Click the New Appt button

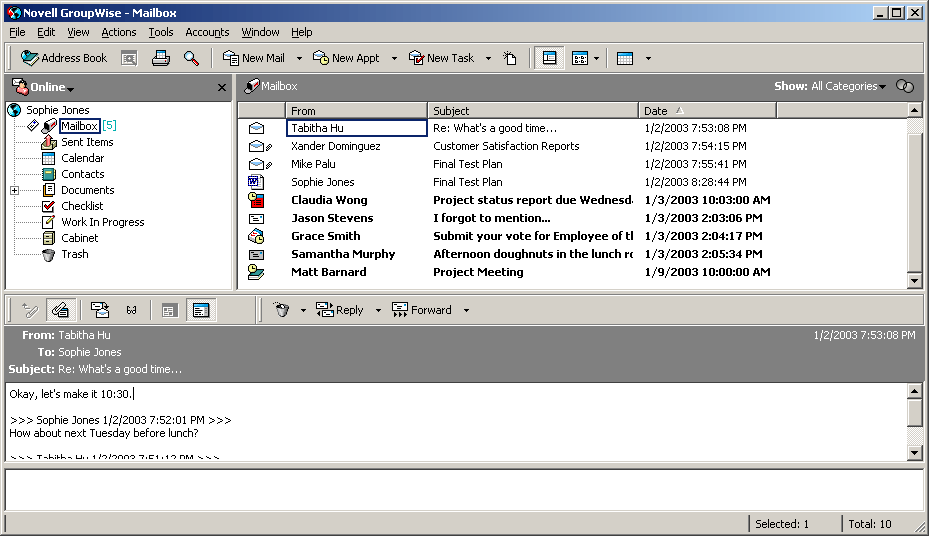[x=346, y=58]
